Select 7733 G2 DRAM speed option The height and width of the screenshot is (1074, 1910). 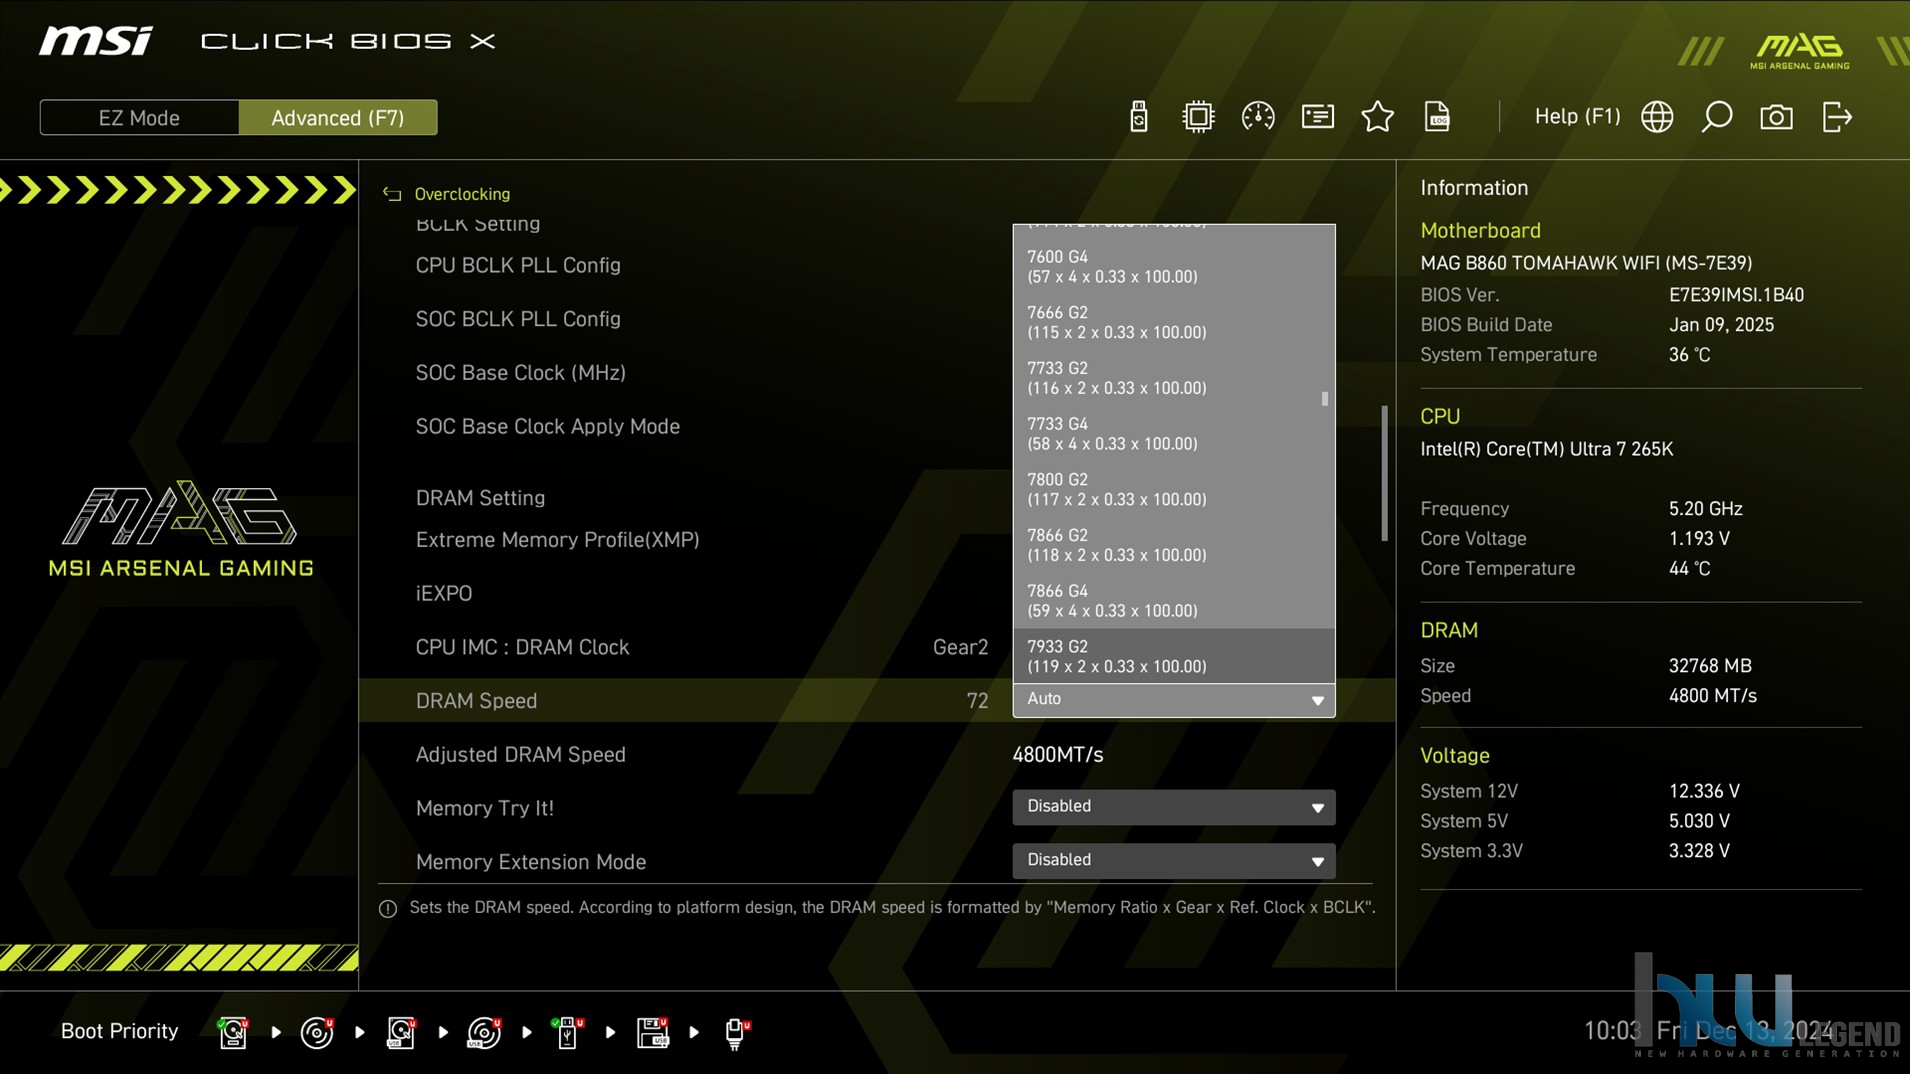coord(1173,378)
